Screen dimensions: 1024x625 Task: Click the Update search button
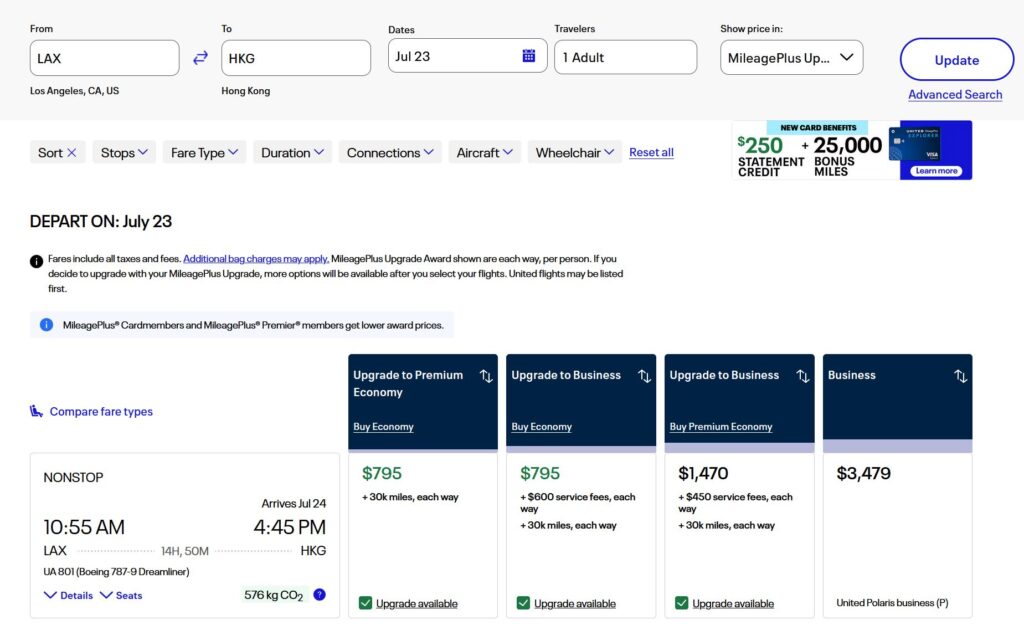tap(956, 60)
